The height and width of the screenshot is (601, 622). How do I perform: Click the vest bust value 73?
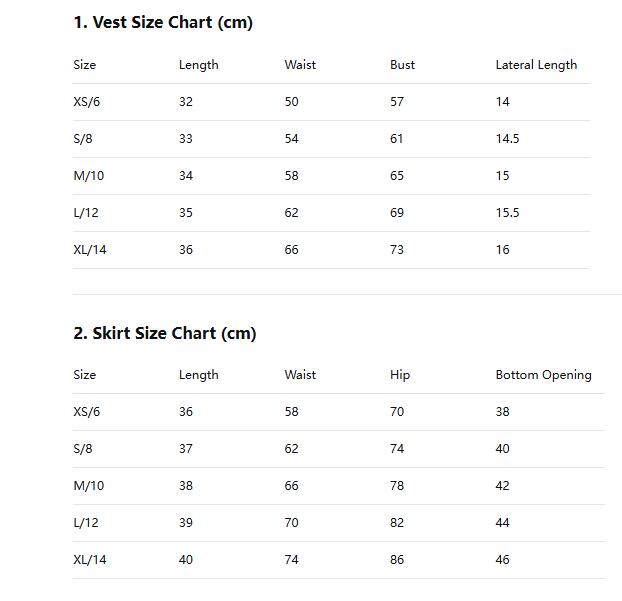coord(397,250)
